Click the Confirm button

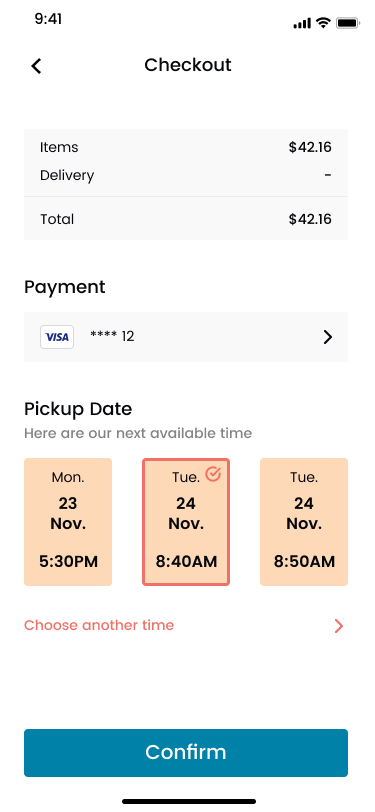186,752
